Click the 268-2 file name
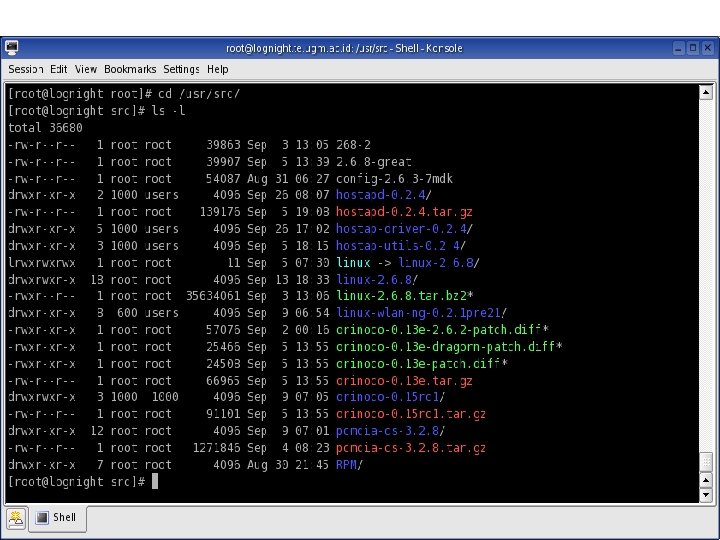The width and height of the screenshot is (720, 540). pyautogui.click(x=353, y=145)
